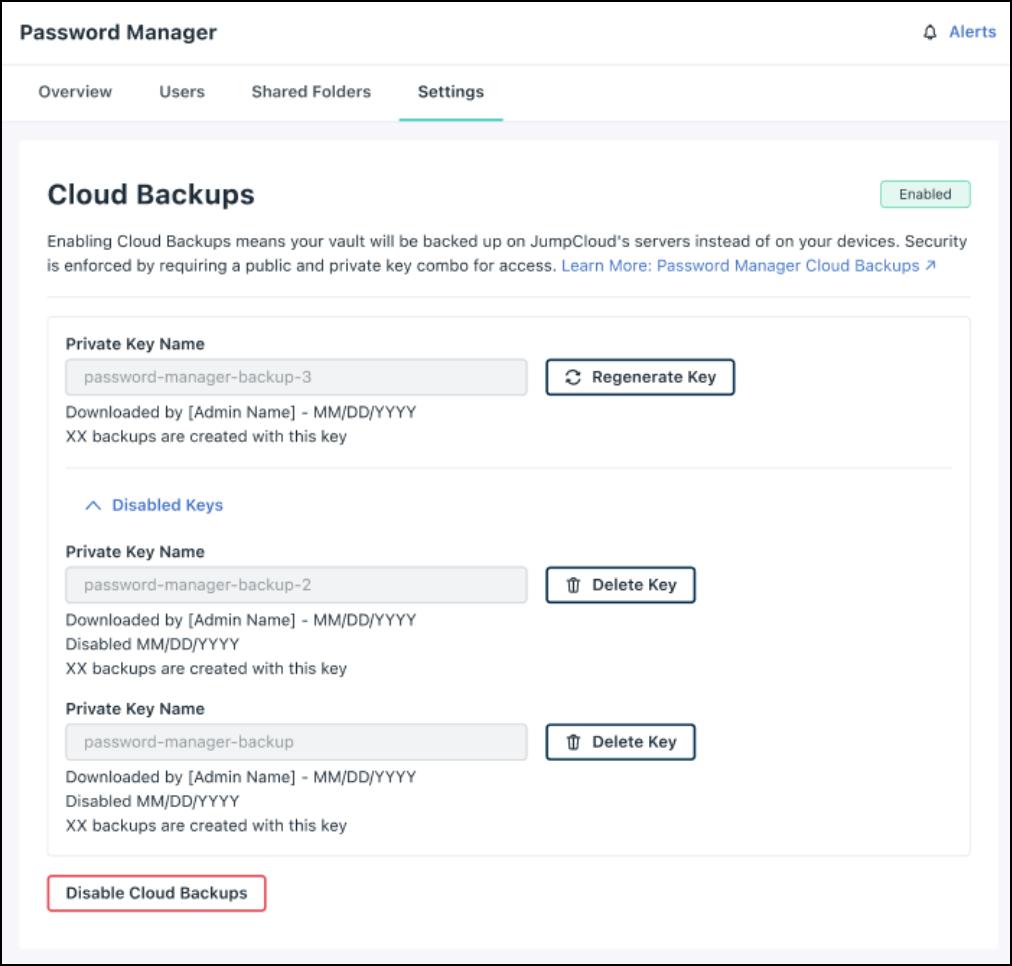Click the Disabled Keys label
This screenshot has width=1012, height=966.
(x=167, y=506)
